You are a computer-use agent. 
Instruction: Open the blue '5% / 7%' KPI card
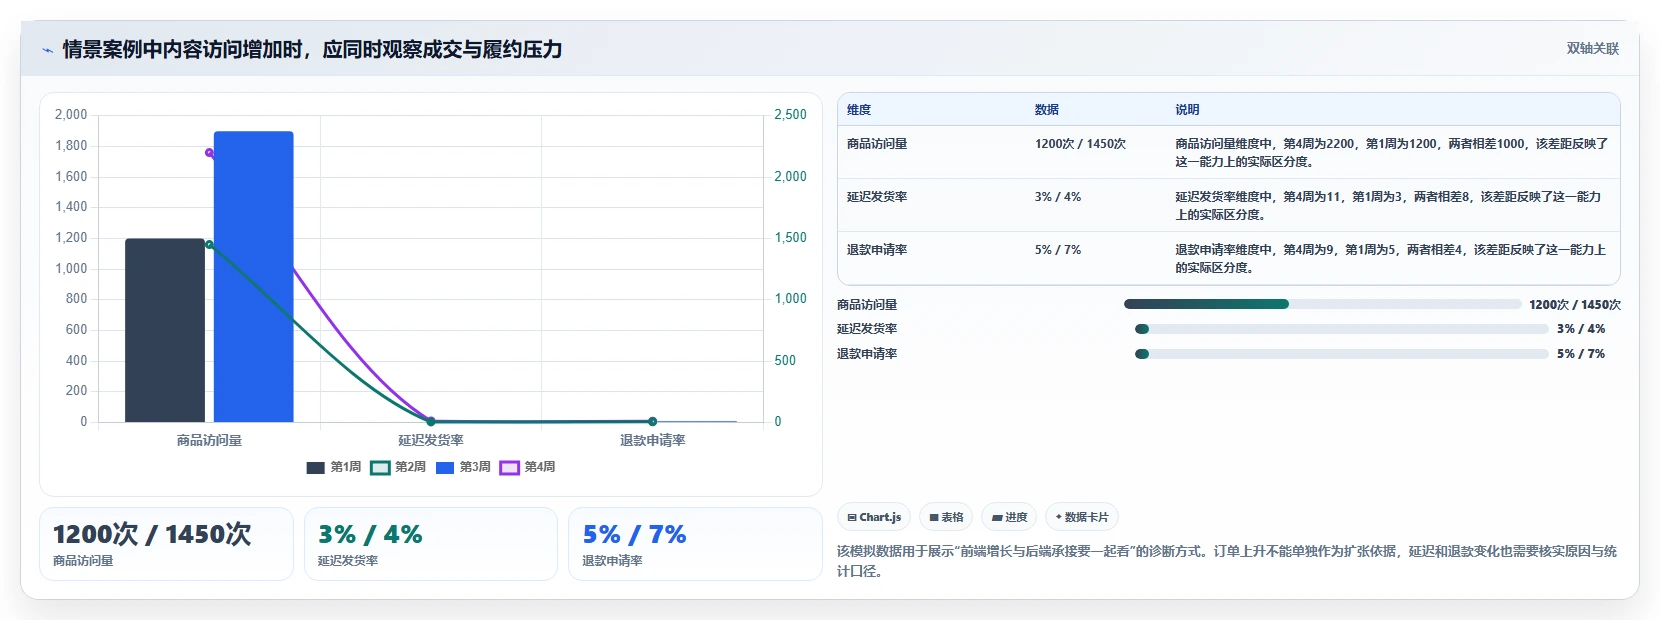click(695, 544)
